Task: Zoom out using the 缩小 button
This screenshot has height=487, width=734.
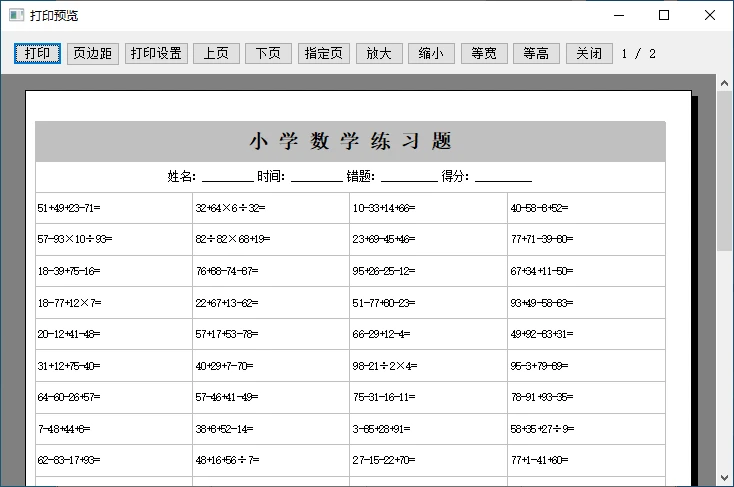Action: [x=431, y=54]
